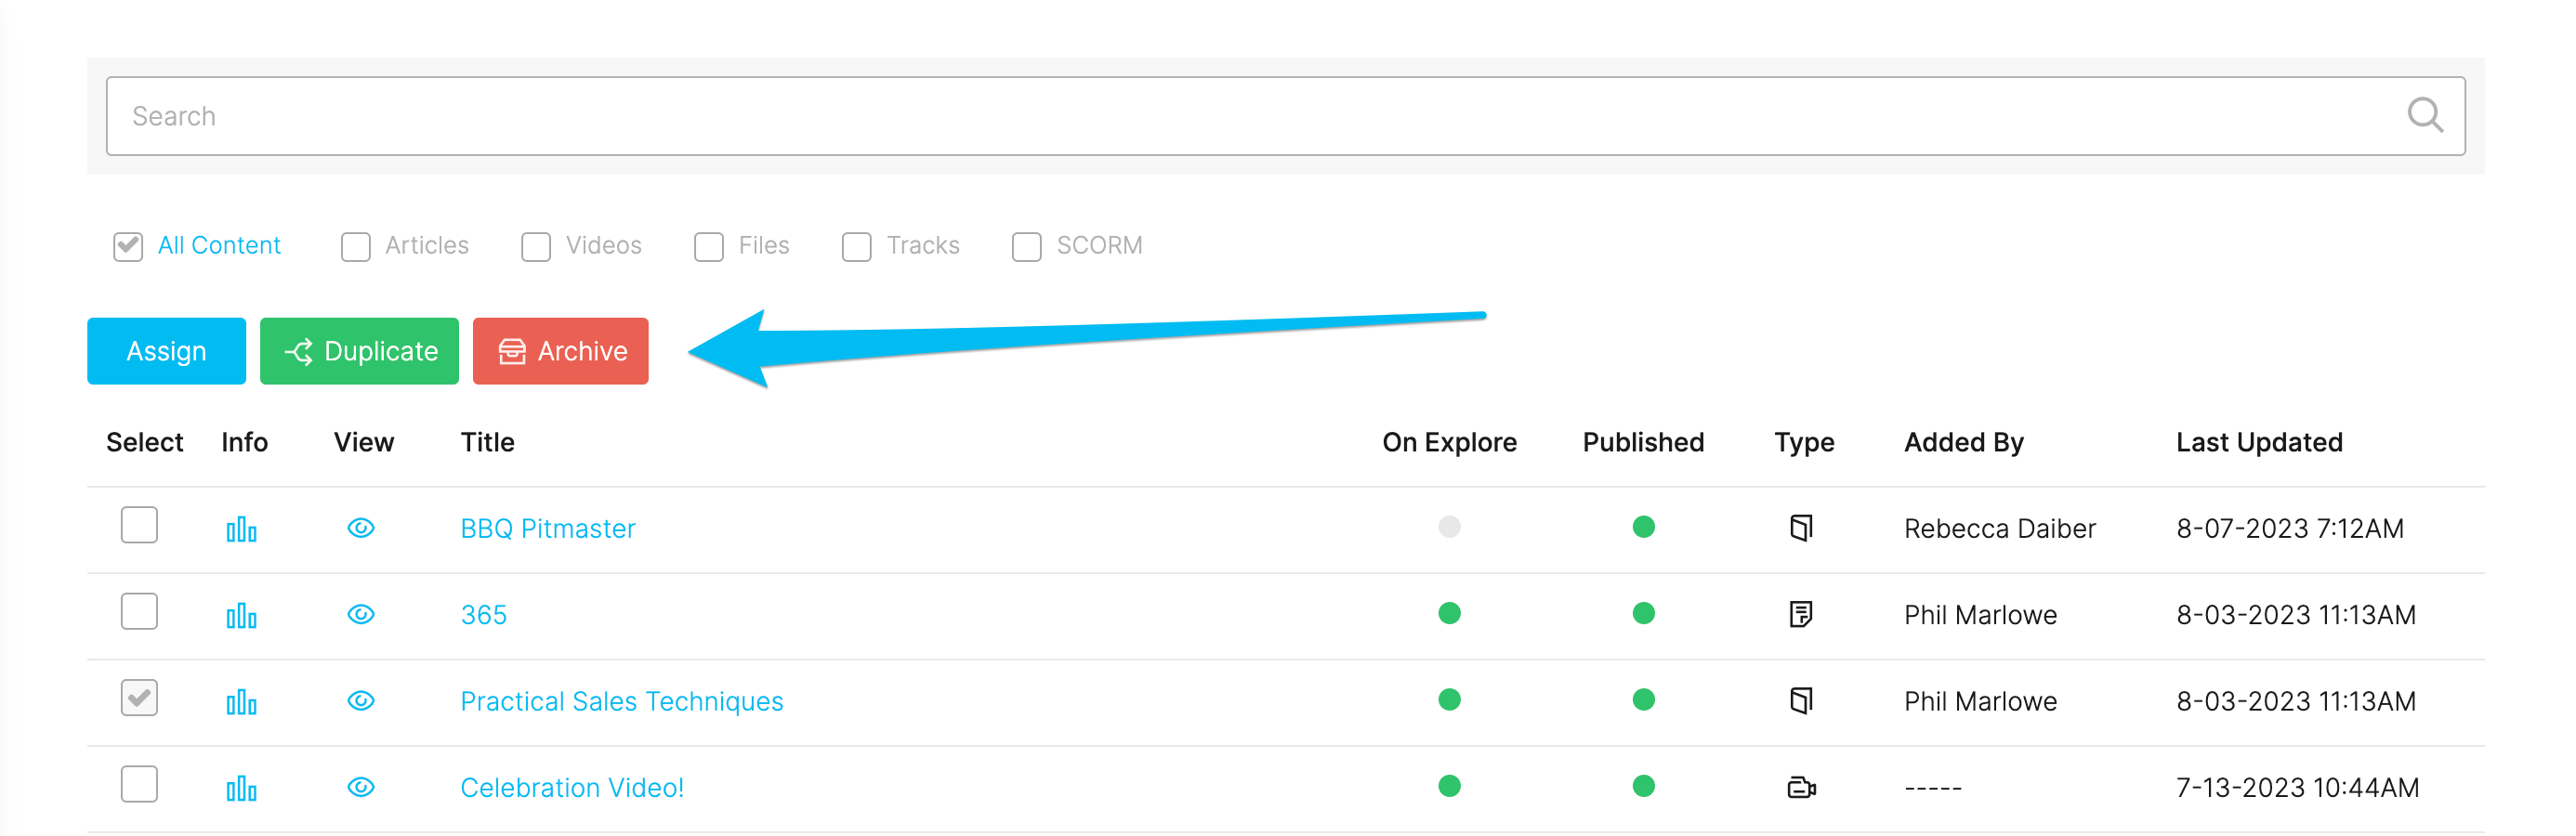
Task: View 365 via eye icon
Action: 361,614
